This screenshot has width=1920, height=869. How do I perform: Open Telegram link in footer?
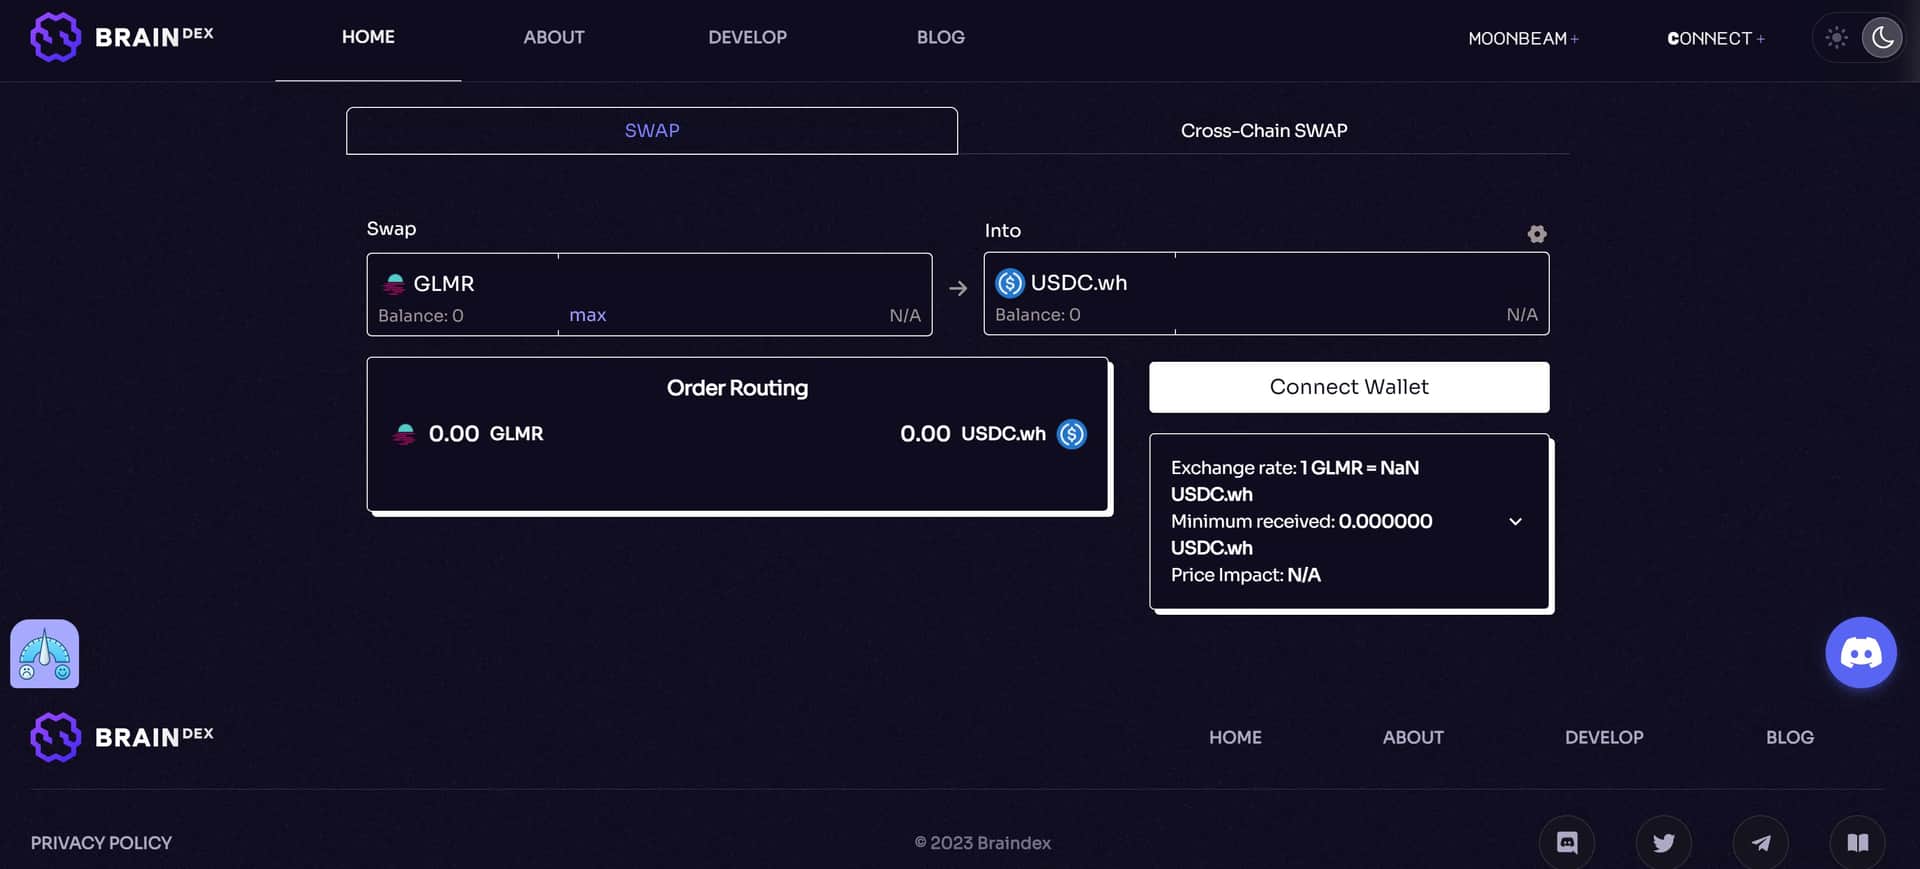[x=1760, y=843]
